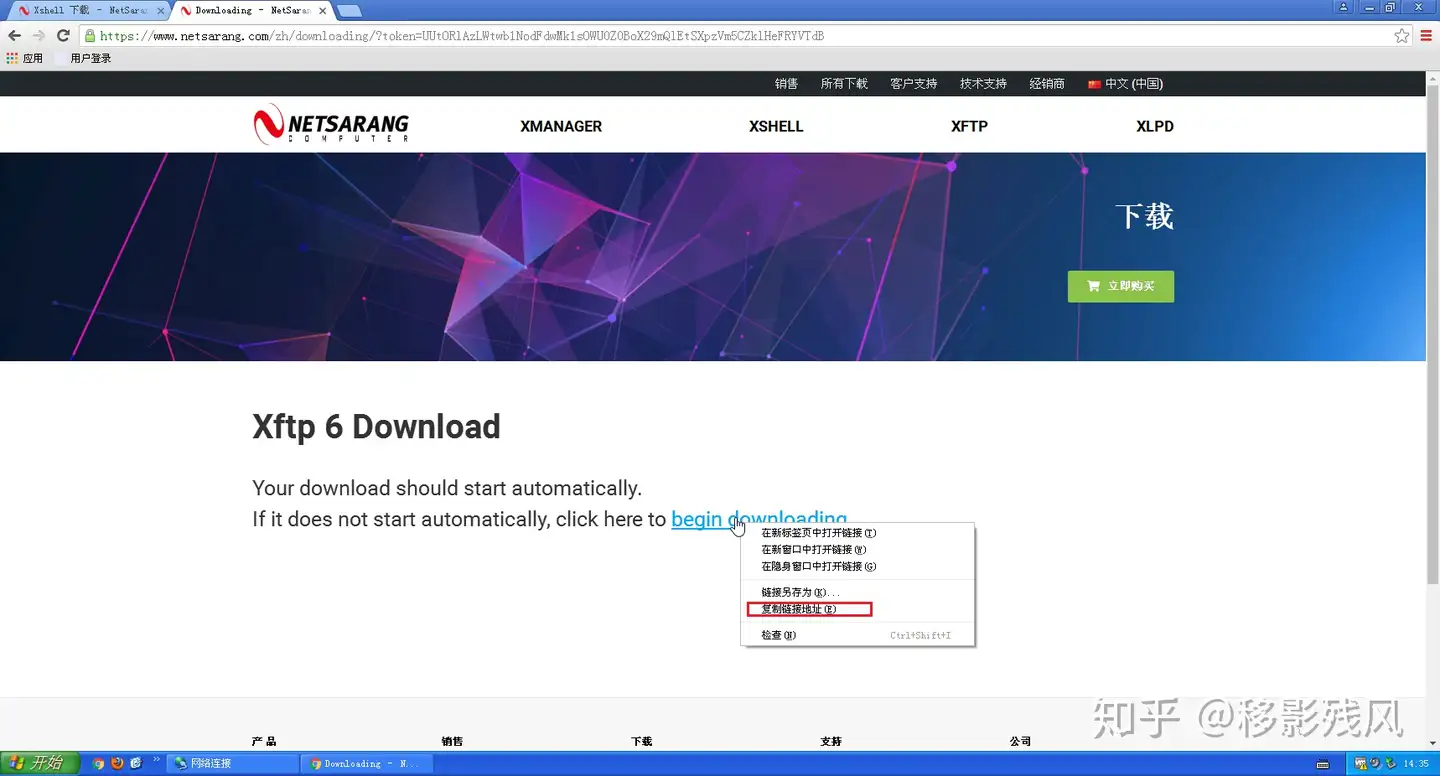Go back with the browser back arrow

14,35
